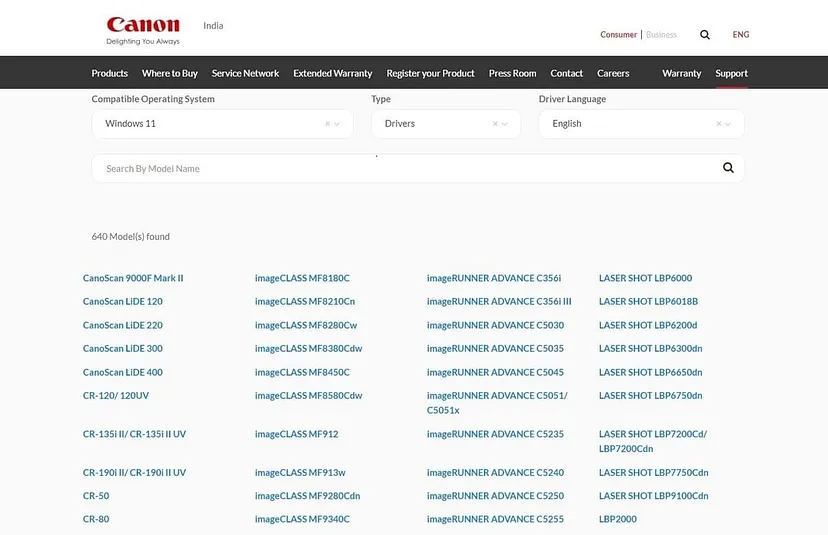Switch language via ENG selector
The width and height of the screenshot is (828, 535).
[x=740, y=34]
